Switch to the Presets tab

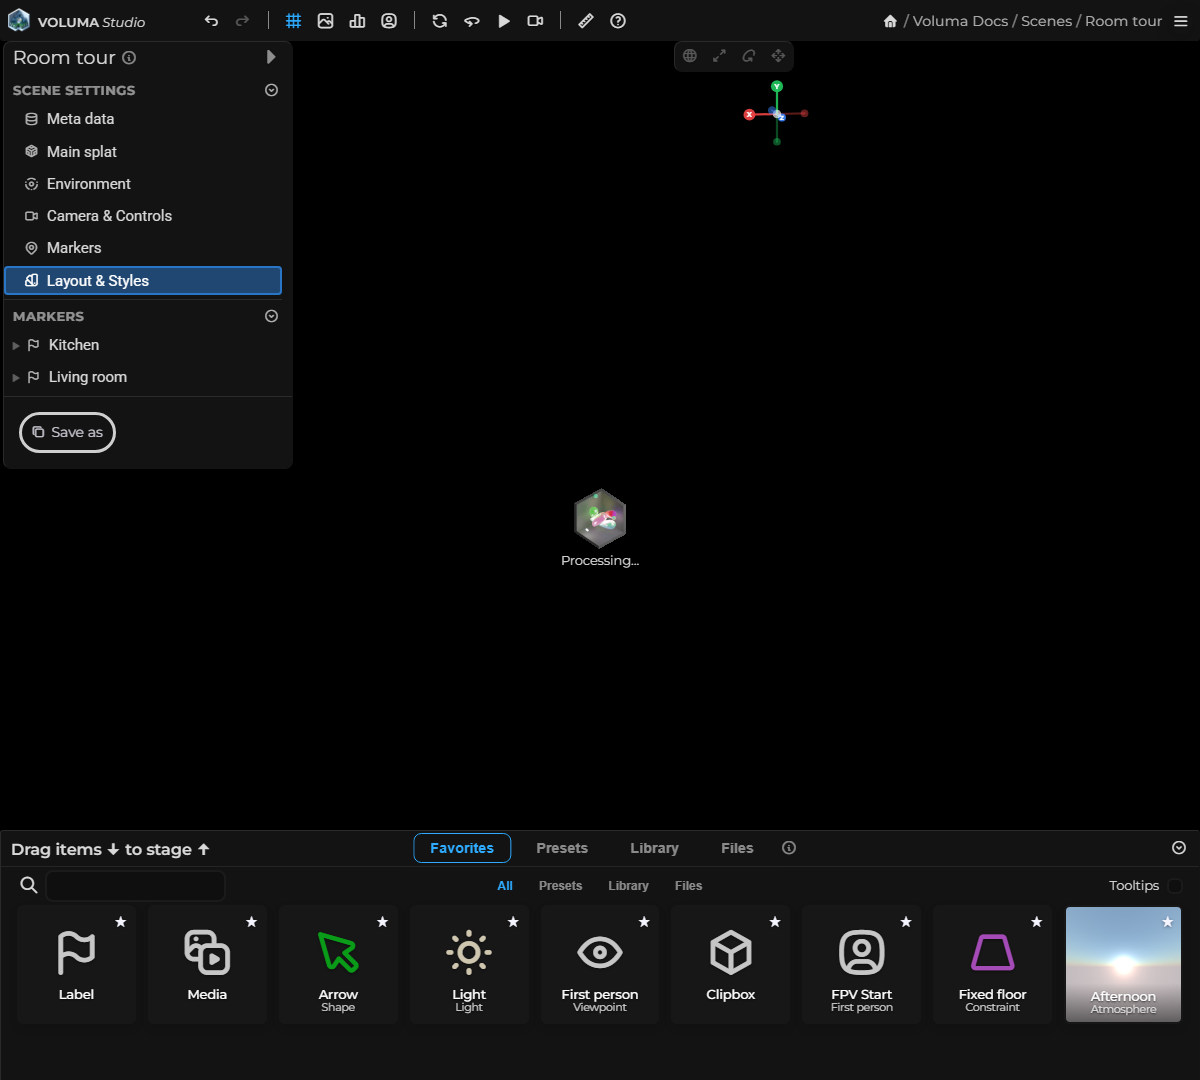pos(562,848)
